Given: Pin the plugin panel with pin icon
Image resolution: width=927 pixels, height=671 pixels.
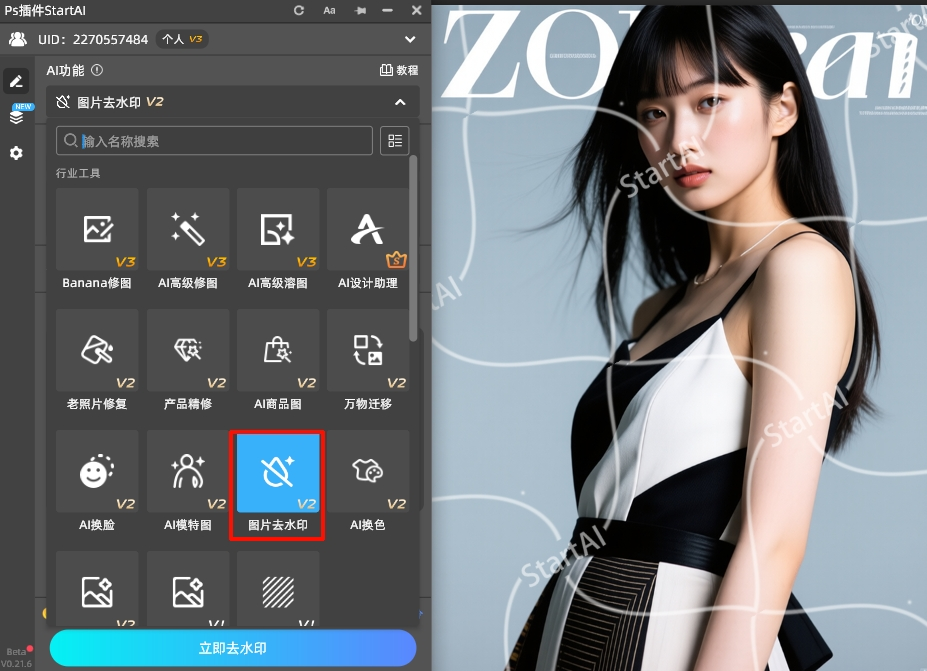Looking at the screenshot, I should tap(359, 10).
